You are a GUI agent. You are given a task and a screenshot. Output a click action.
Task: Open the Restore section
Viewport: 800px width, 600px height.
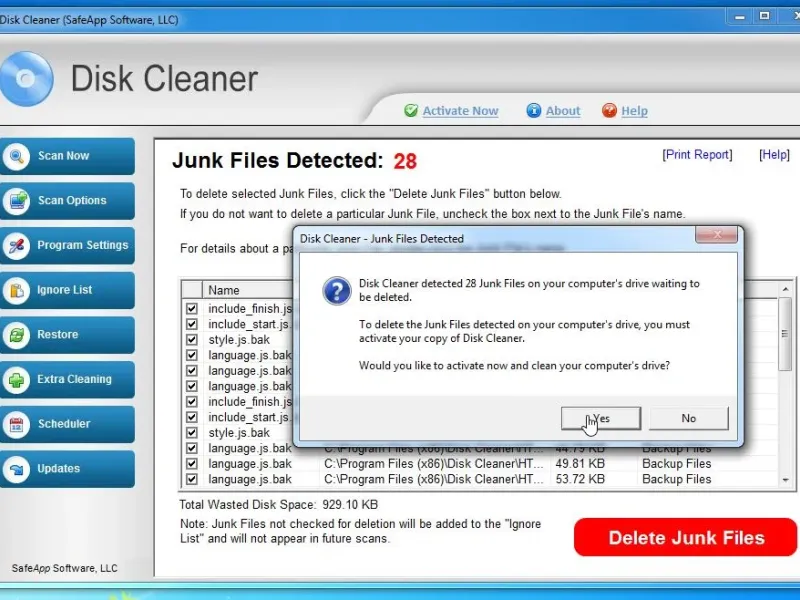pos(67,335)
